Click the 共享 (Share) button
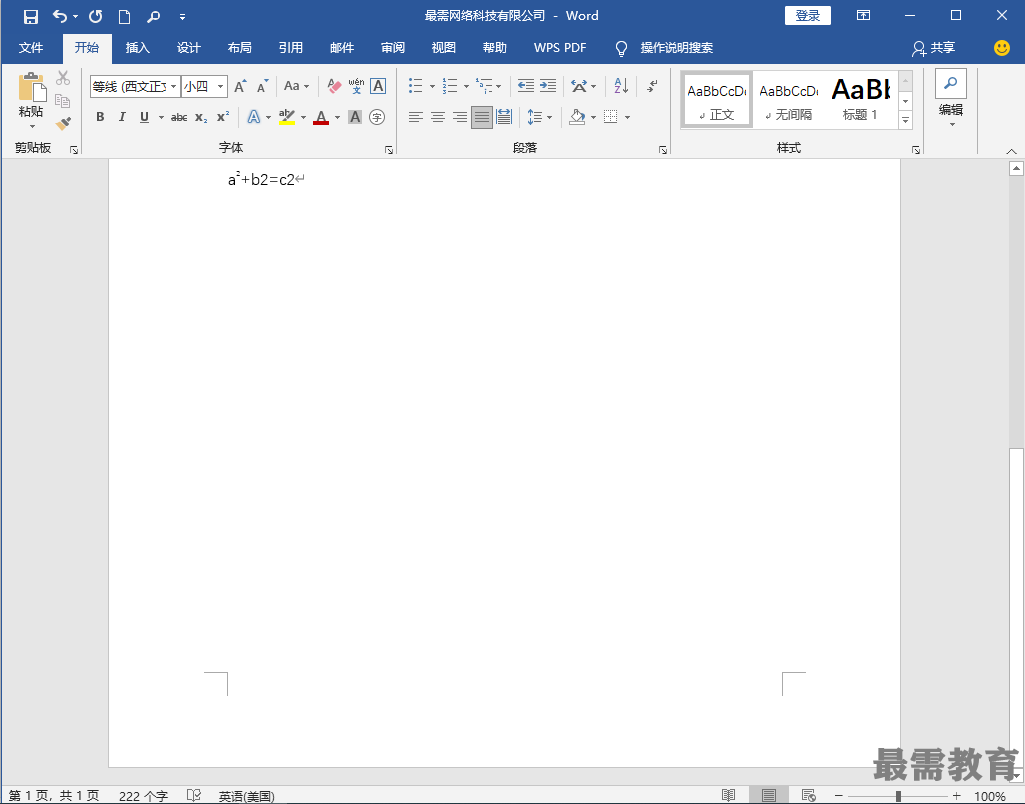1025x804 pixels. tap(934, 48)
